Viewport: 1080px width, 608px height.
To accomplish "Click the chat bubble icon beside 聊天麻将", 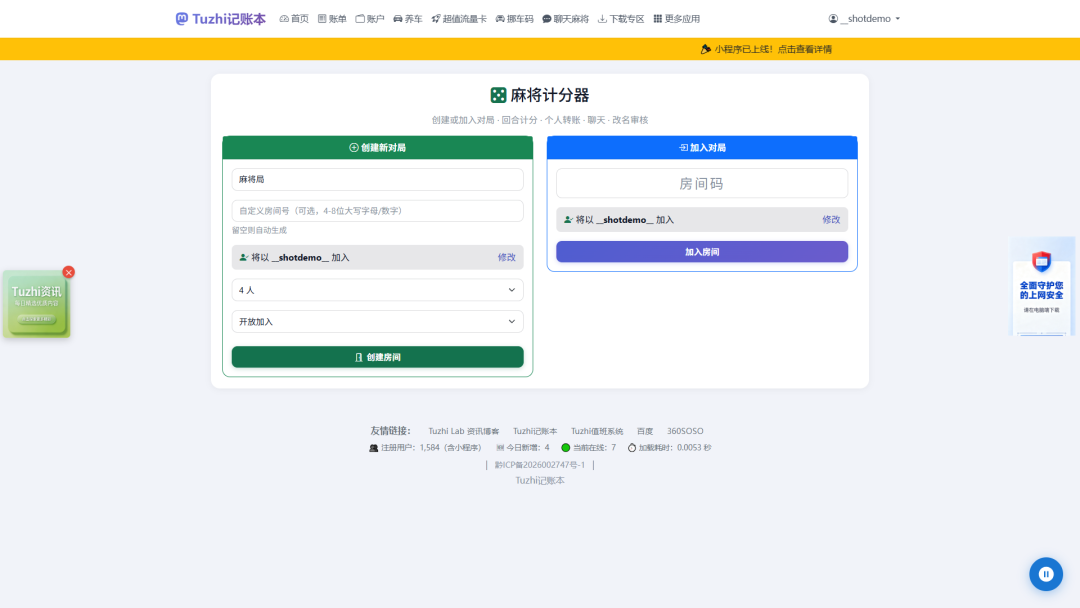I will click(x=547, y=19).
